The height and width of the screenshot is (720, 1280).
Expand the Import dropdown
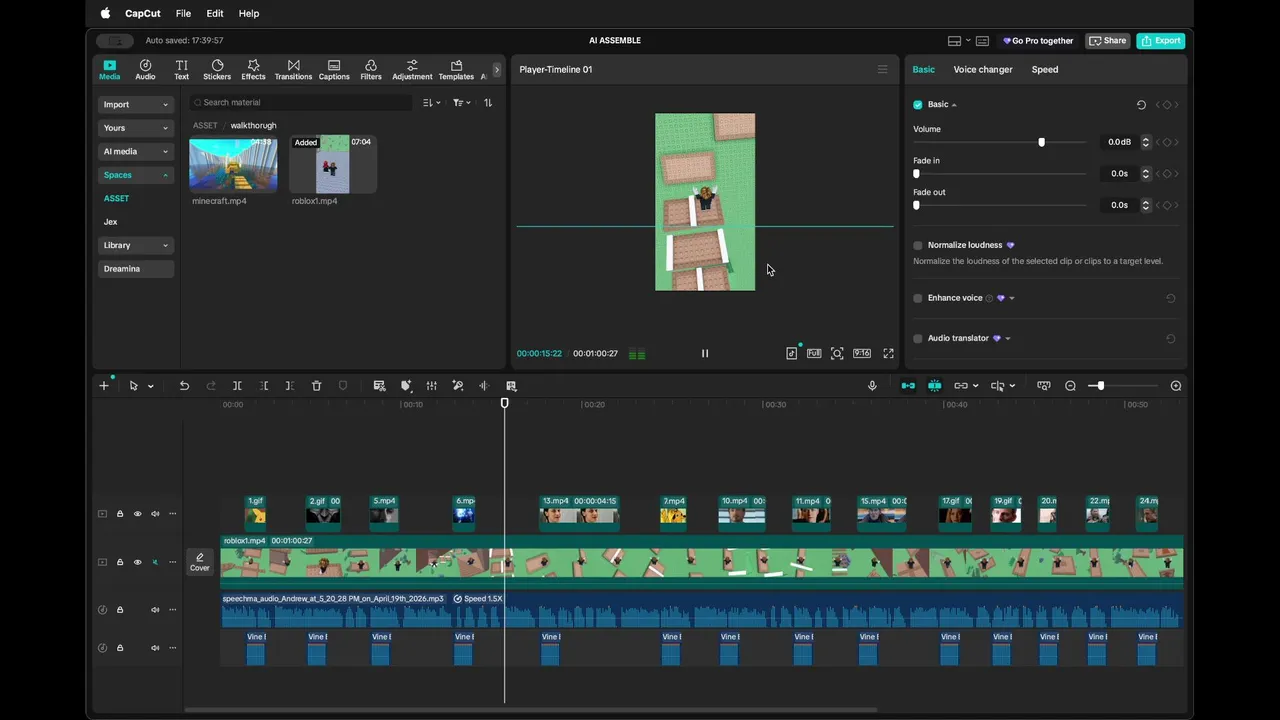[x=136, y=104]
